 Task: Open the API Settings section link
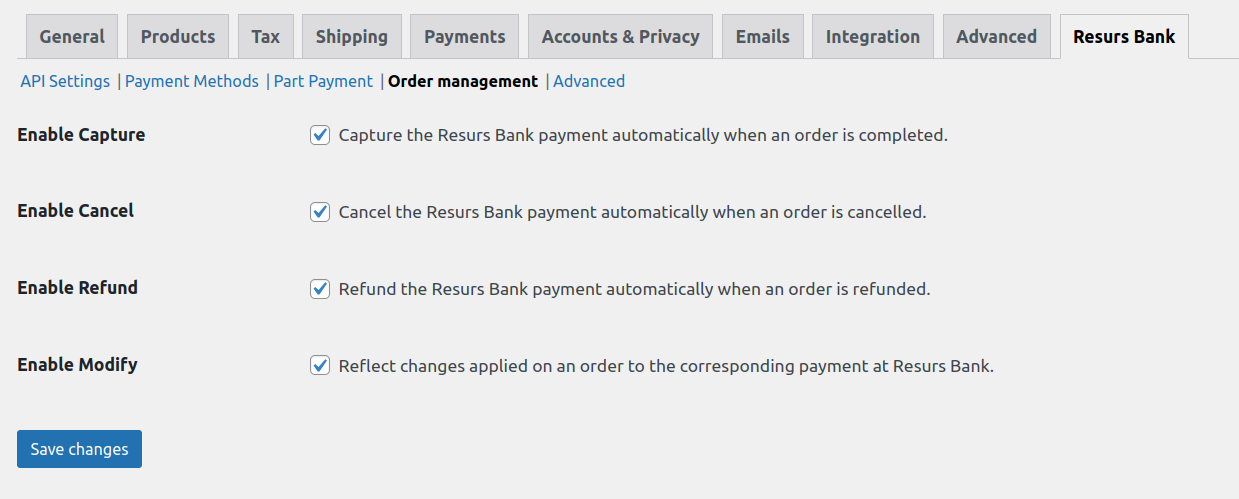click(x=65, y=82)
